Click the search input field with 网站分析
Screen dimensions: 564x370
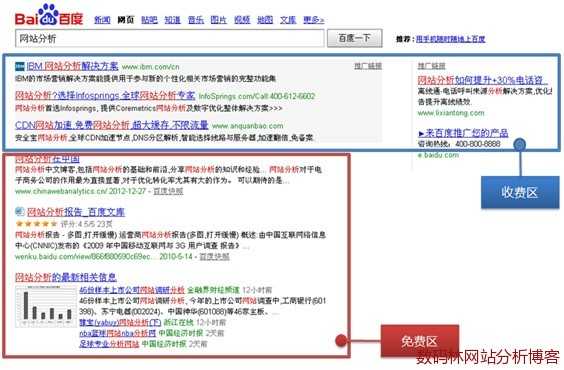click(170, 38)
